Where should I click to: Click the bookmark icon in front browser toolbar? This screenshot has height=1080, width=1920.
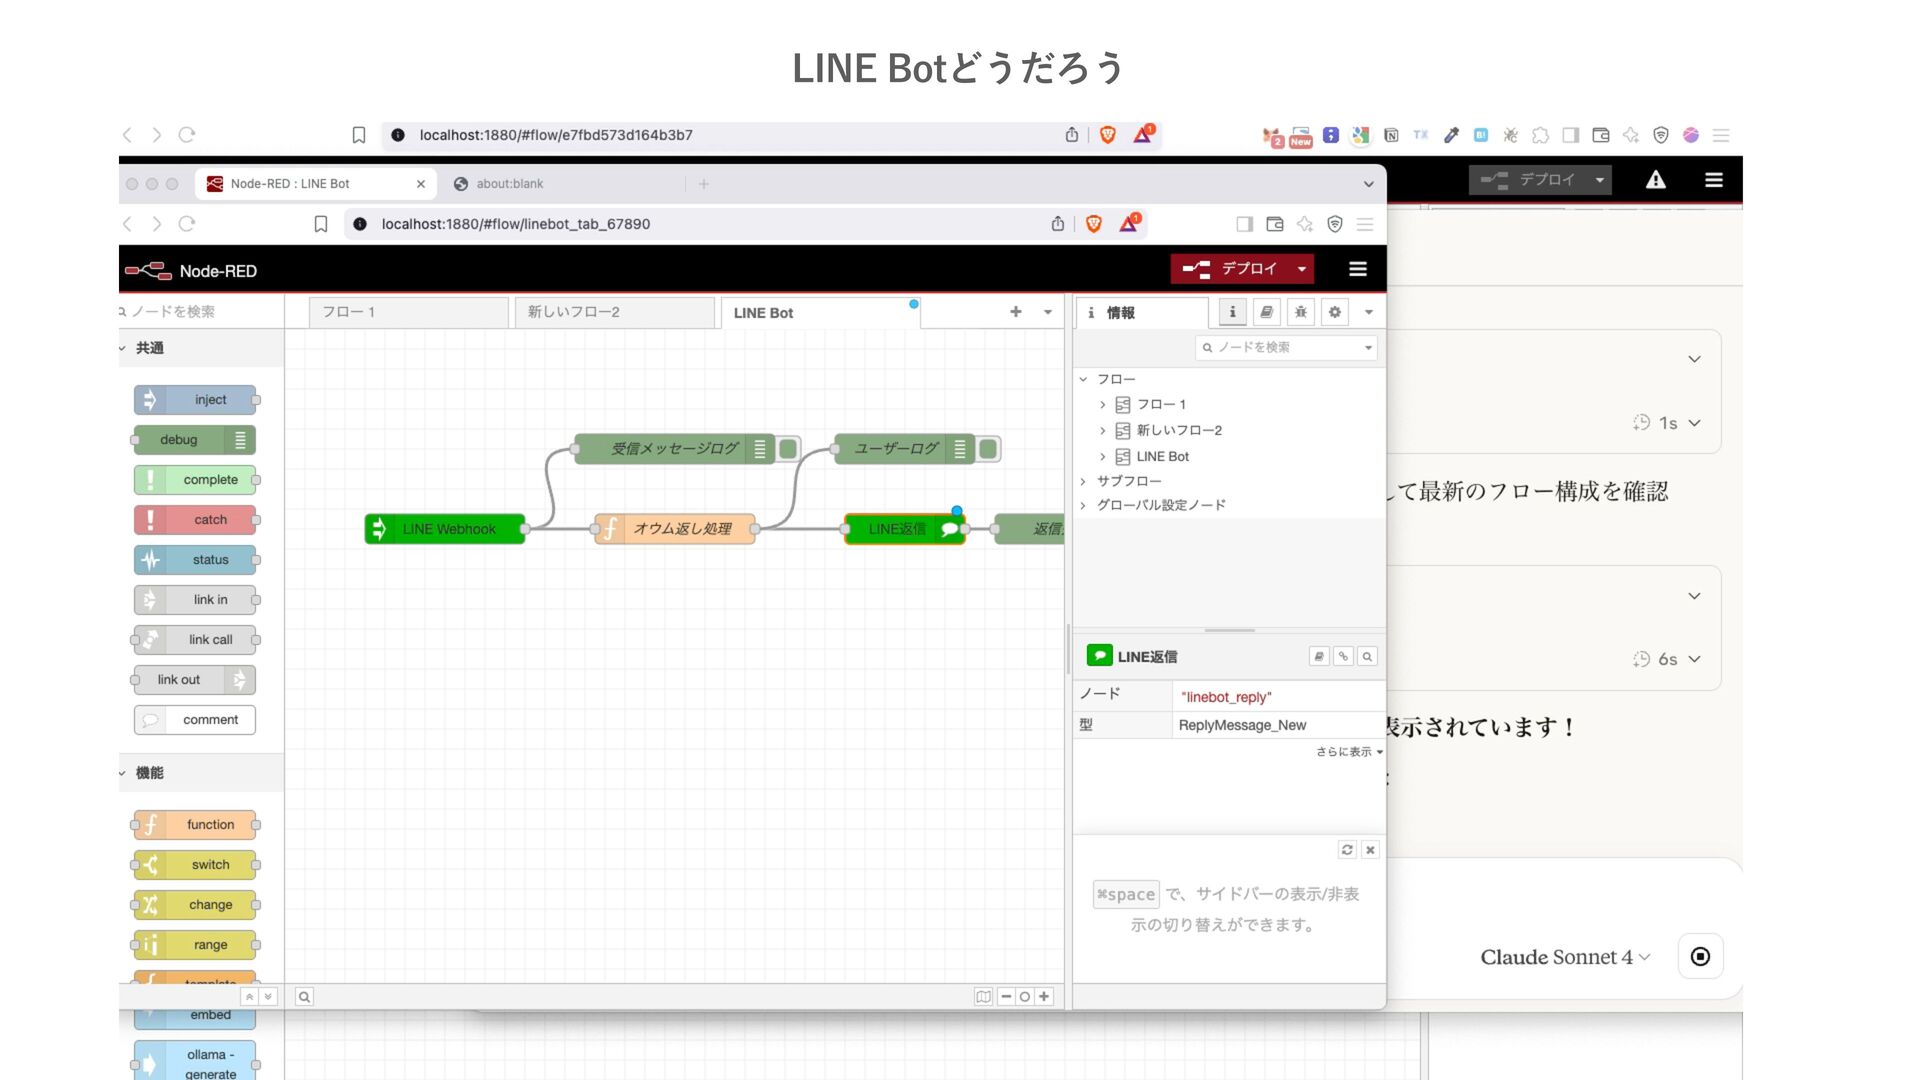[321, 224]
